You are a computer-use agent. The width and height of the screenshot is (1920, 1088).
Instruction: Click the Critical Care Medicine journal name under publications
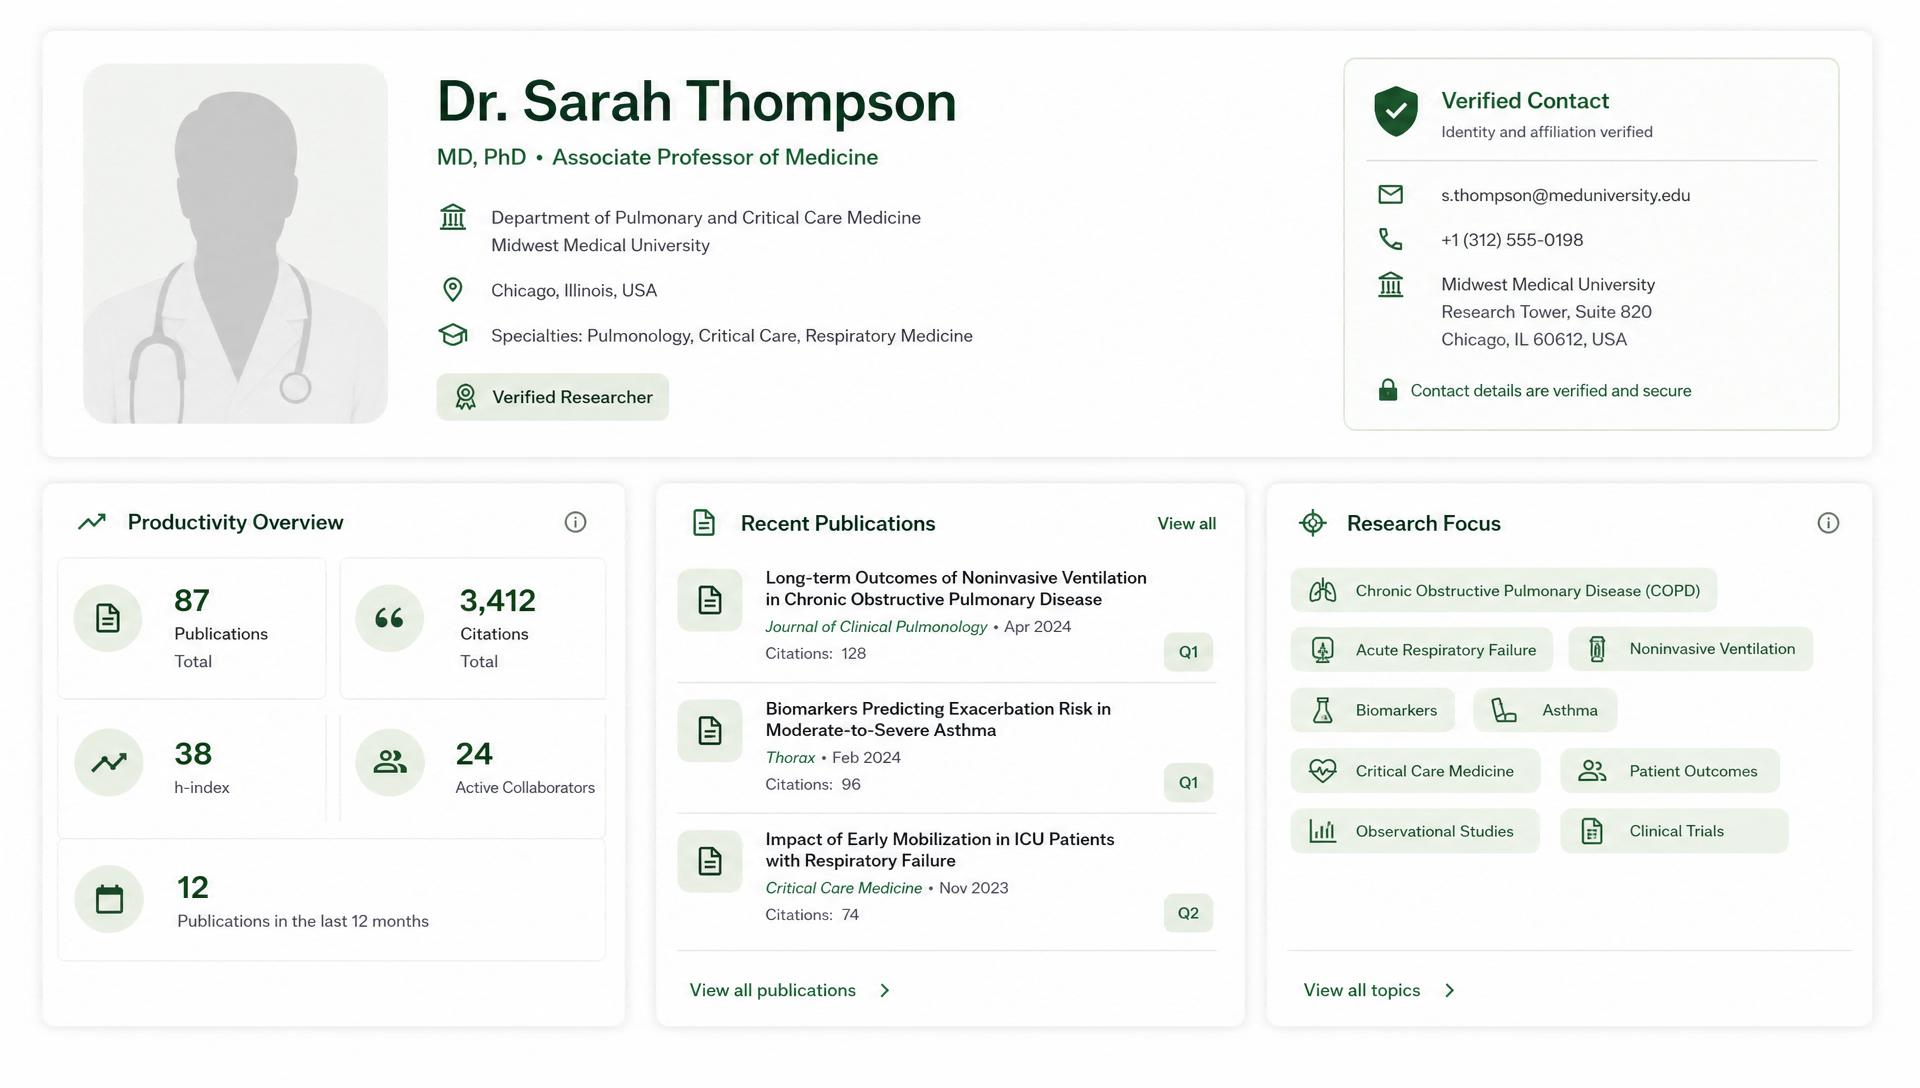[844, 888]
